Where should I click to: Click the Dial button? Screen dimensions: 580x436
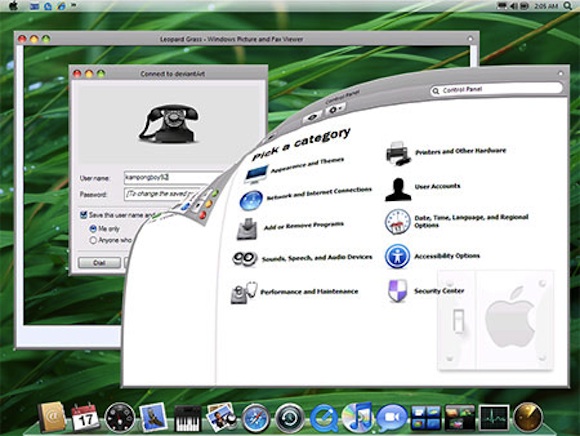click(100, 263)
